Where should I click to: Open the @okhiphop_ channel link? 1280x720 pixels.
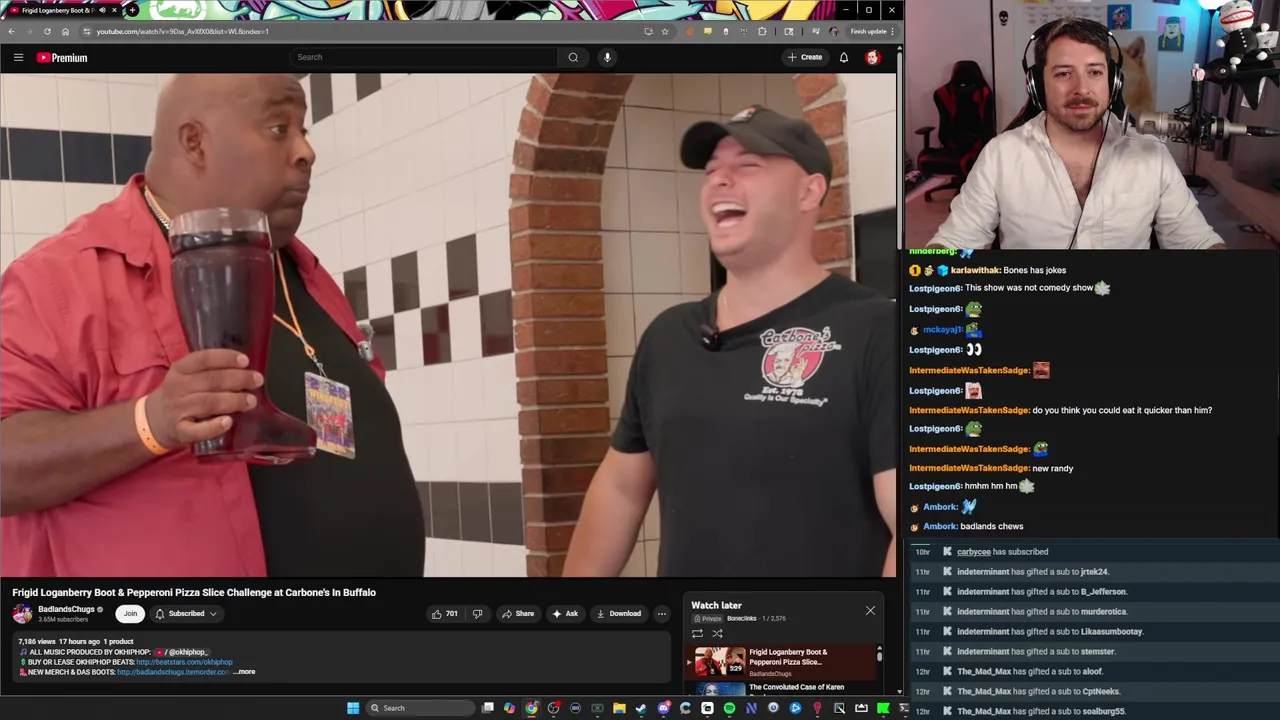coord(181,652)
